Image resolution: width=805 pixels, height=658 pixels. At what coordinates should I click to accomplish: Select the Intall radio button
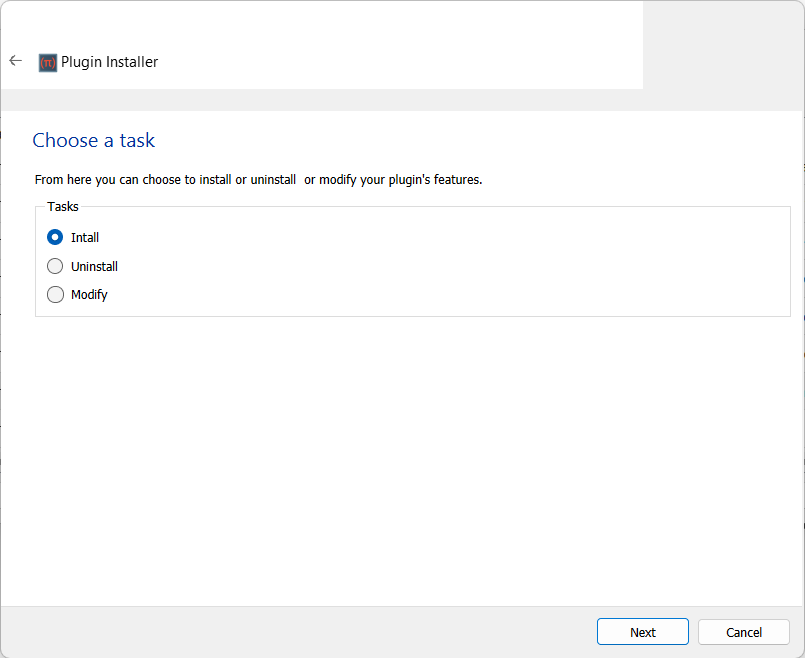[x=55, y=238]
